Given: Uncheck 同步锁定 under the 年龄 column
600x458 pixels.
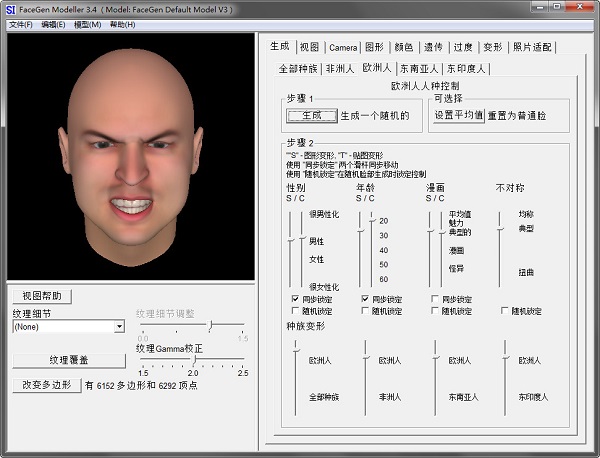Looking at the screenshot, I should pos(364,299).
